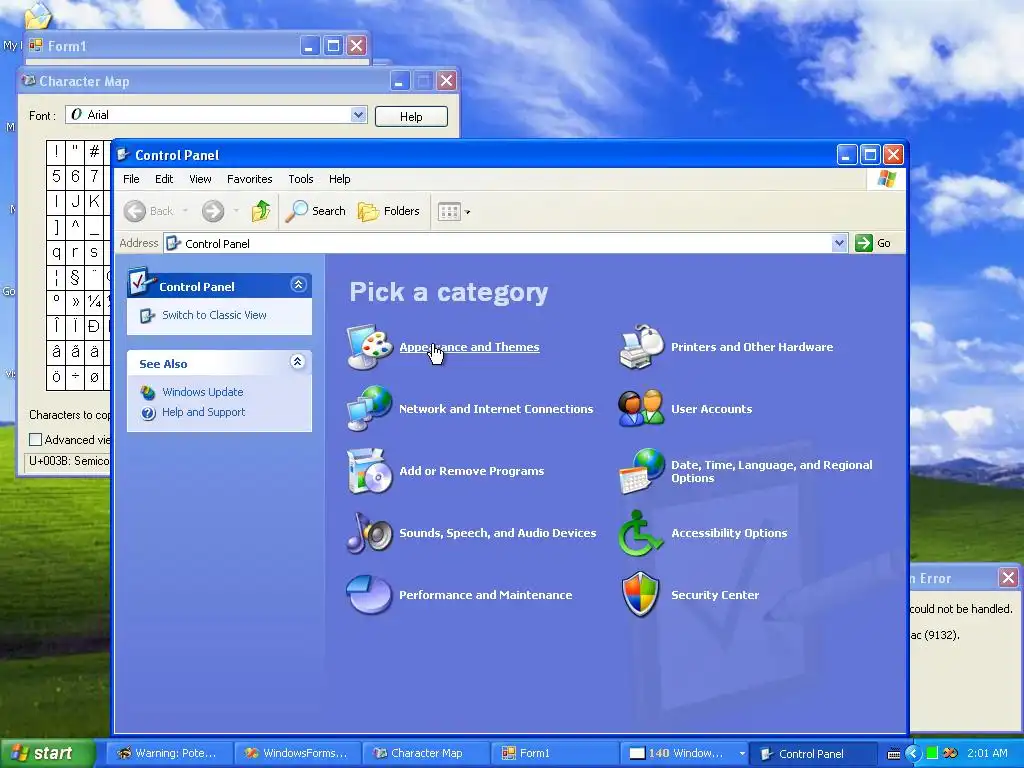Open the Help menu
The width and height of the screenshot is (1024, 768).
click(340, 179)
